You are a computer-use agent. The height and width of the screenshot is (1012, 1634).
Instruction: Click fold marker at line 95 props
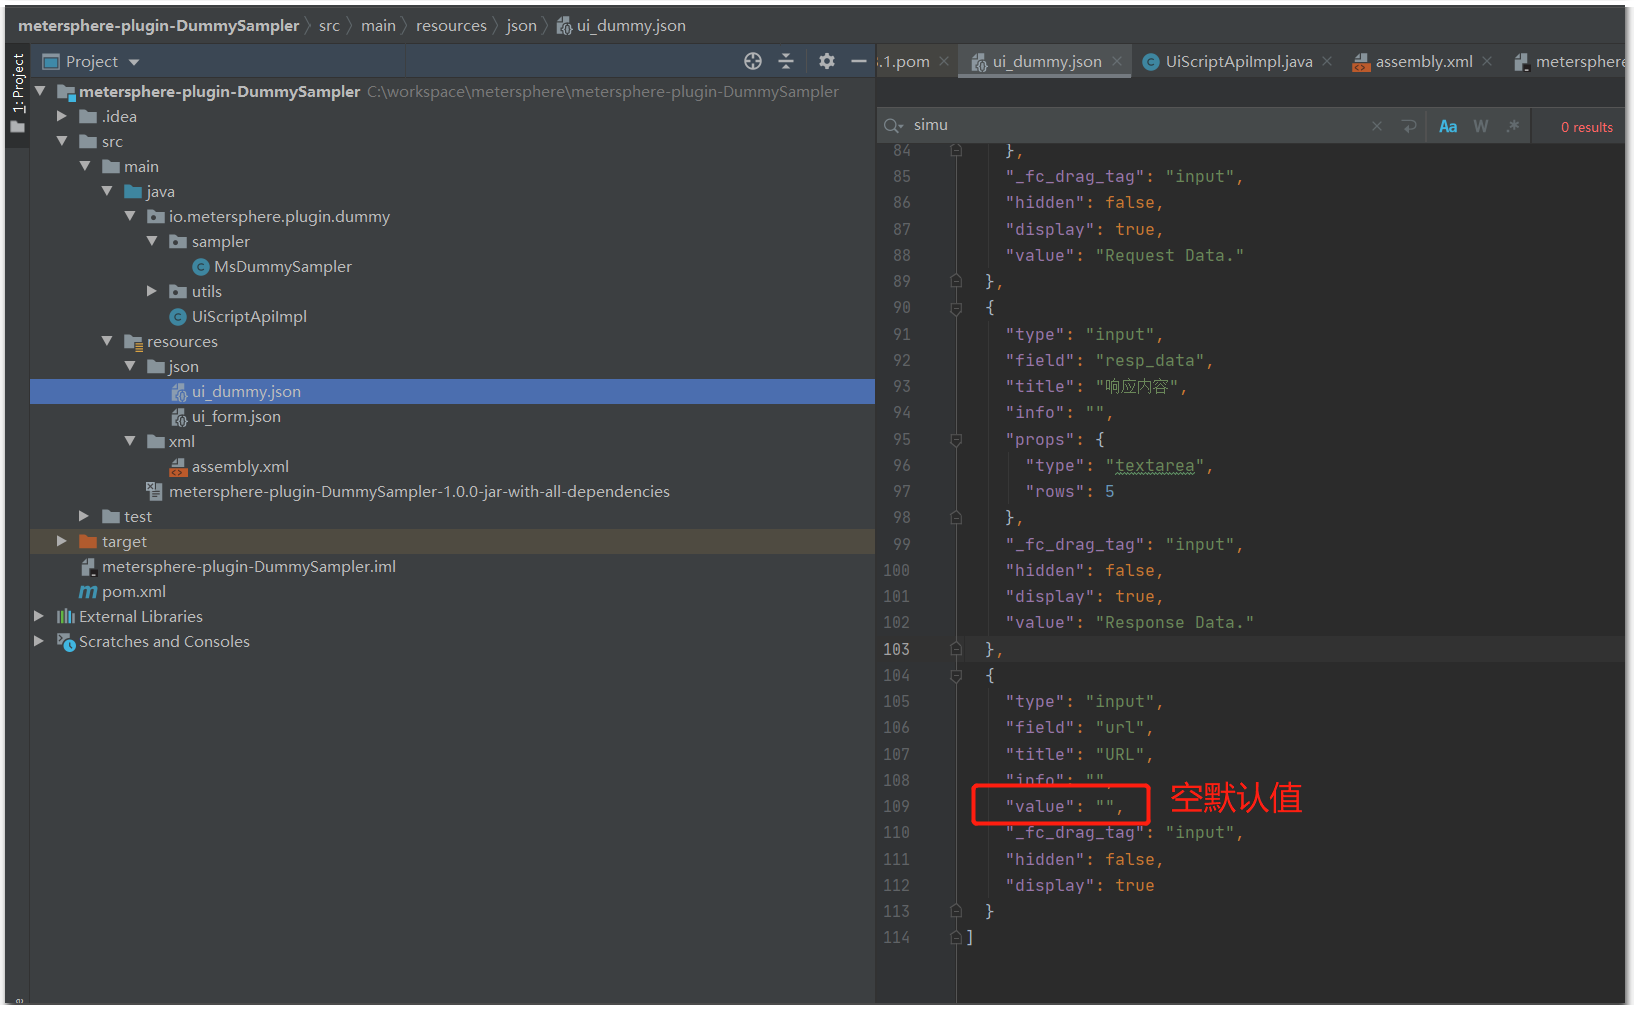click(956, 440)
